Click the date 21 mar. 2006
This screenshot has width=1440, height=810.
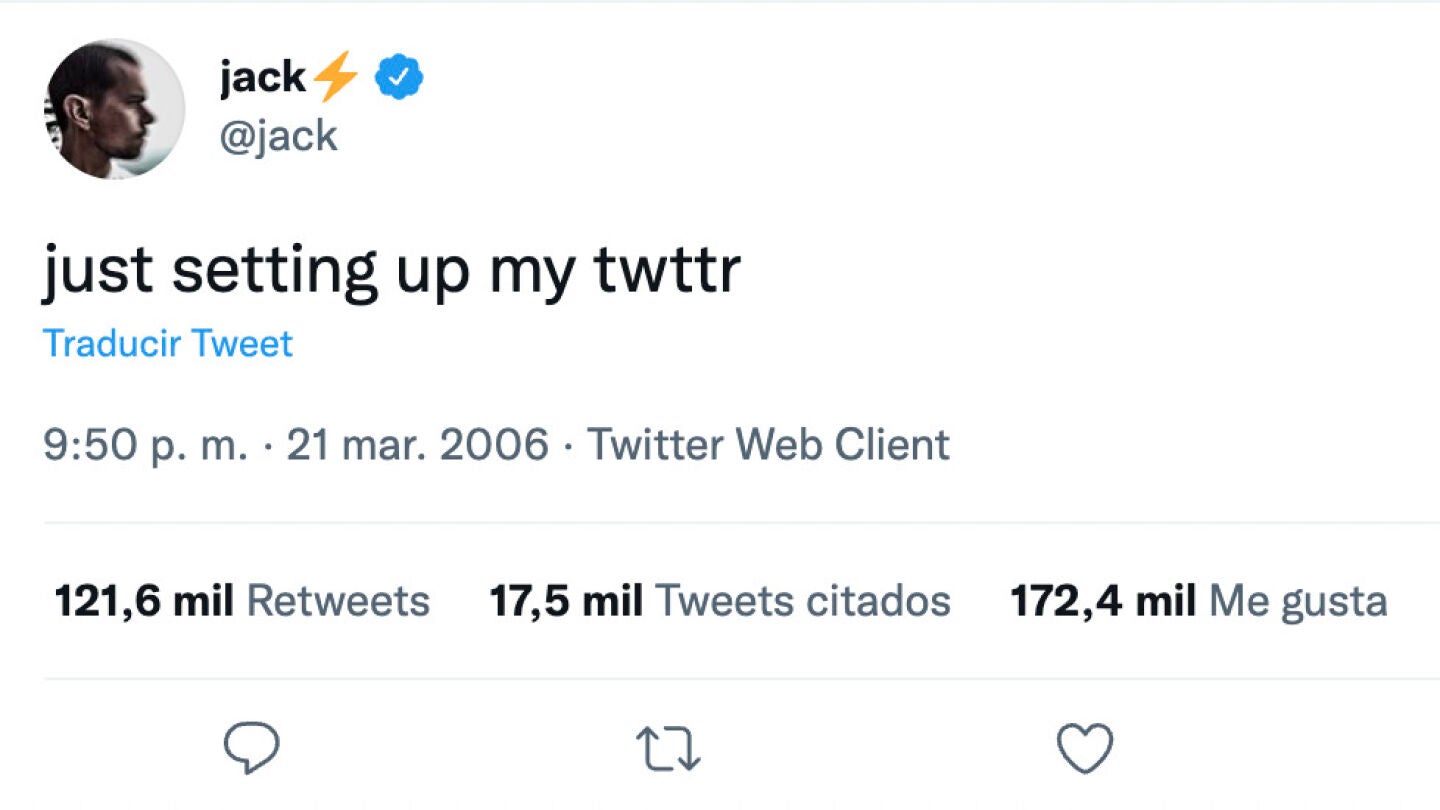point(418,444)
